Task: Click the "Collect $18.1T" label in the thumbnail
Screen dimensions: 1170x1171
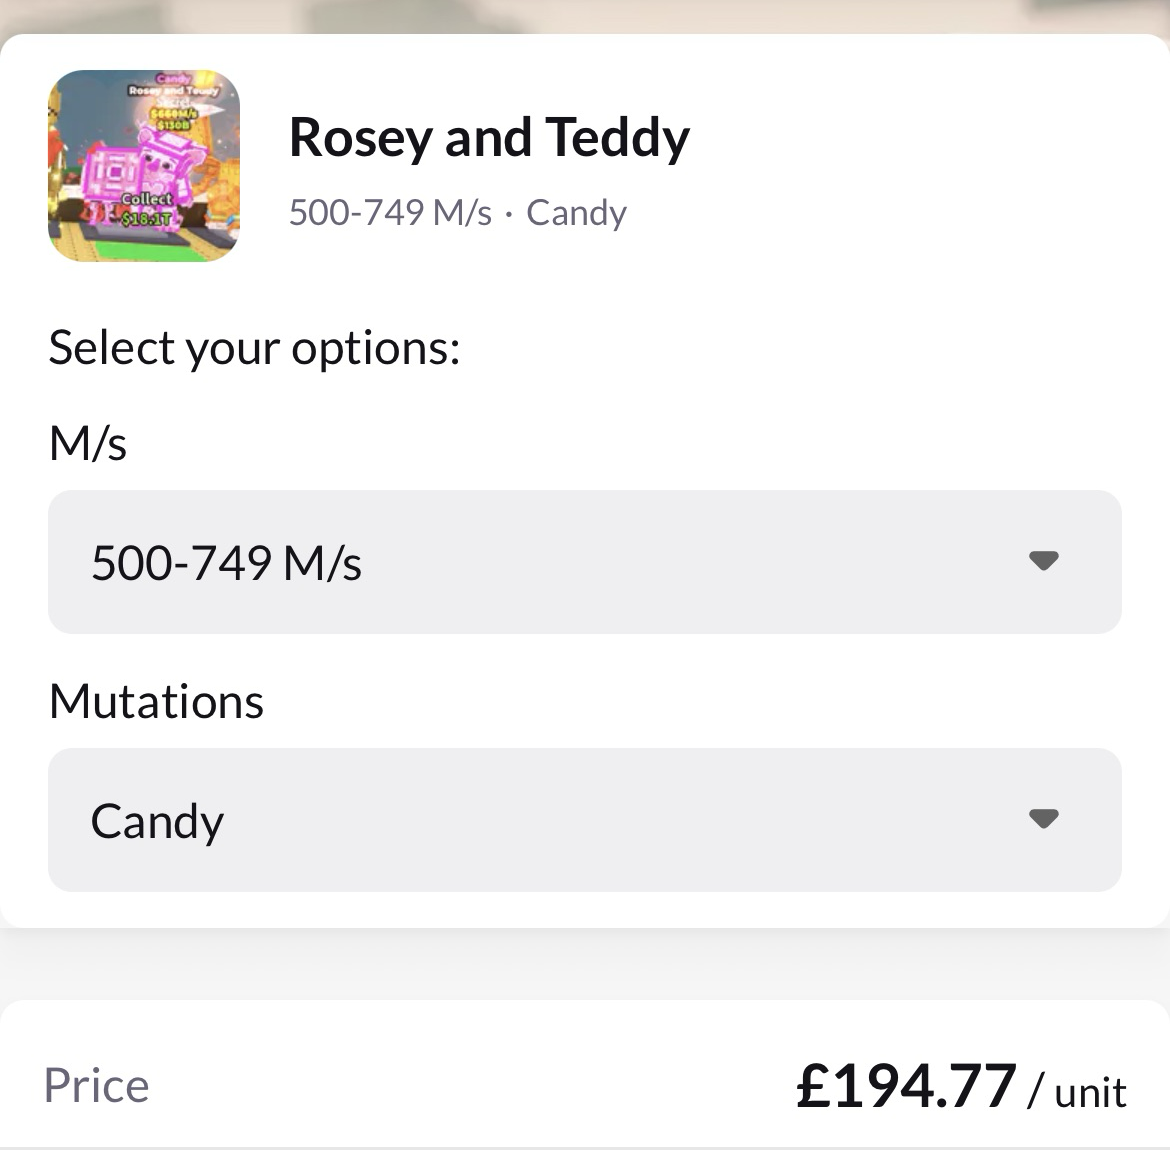Action: tap(147, 208)
